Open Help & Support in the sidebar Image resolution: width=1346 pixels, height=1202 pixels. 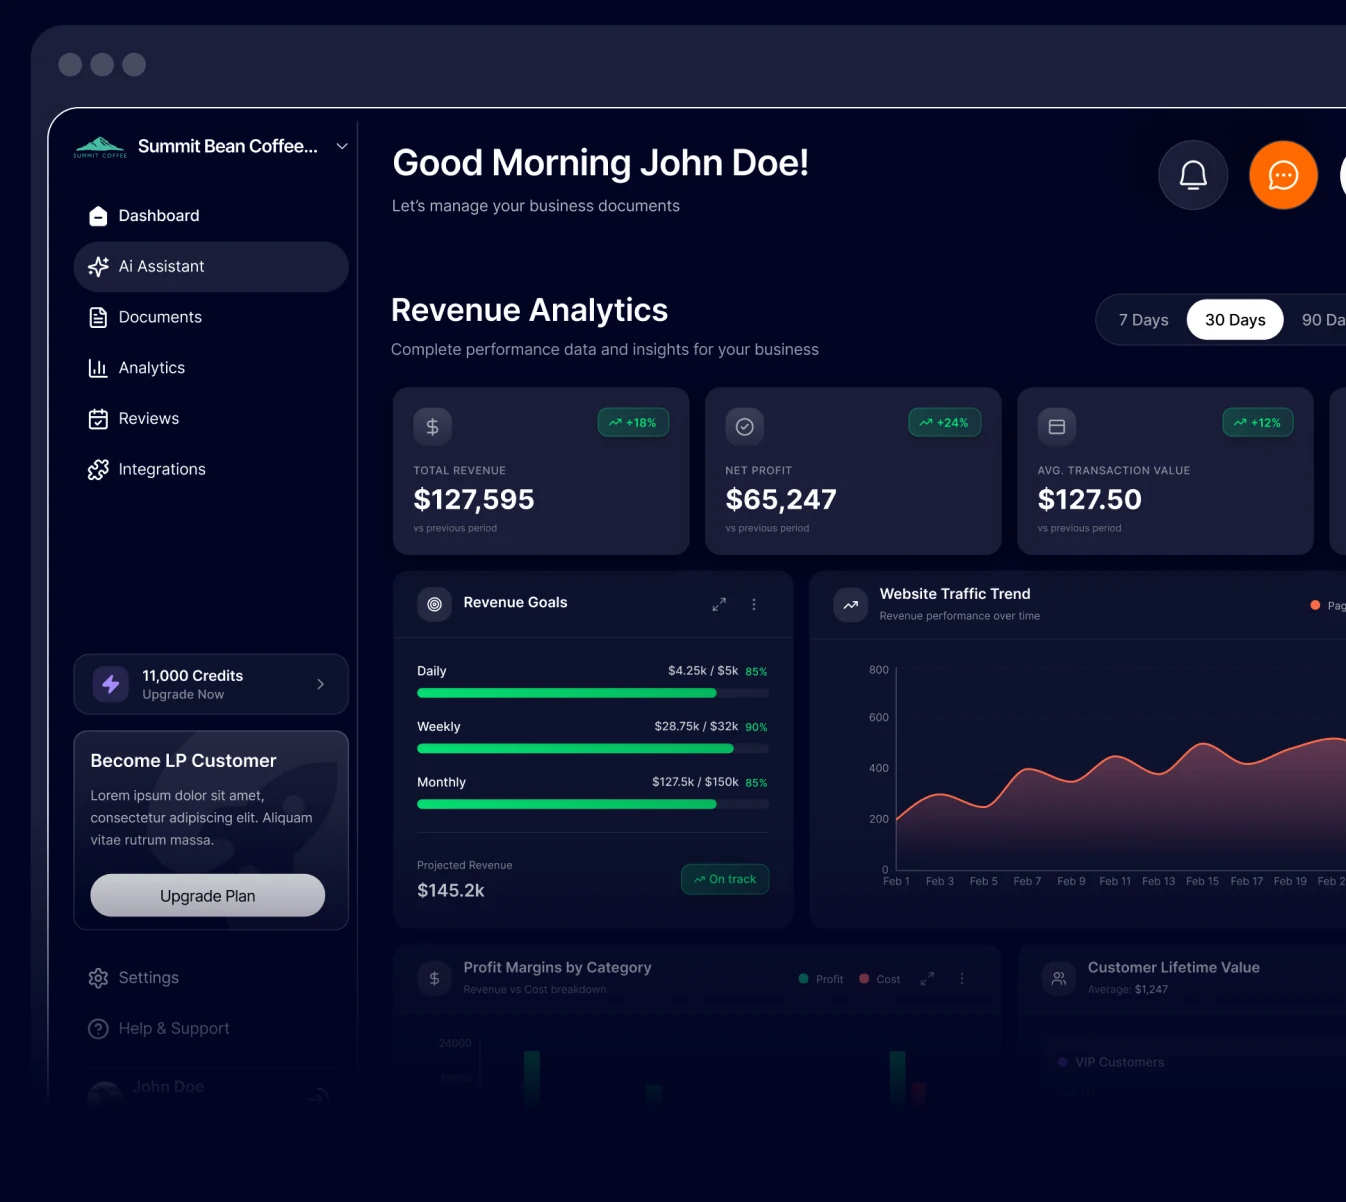pos(211,1029)
